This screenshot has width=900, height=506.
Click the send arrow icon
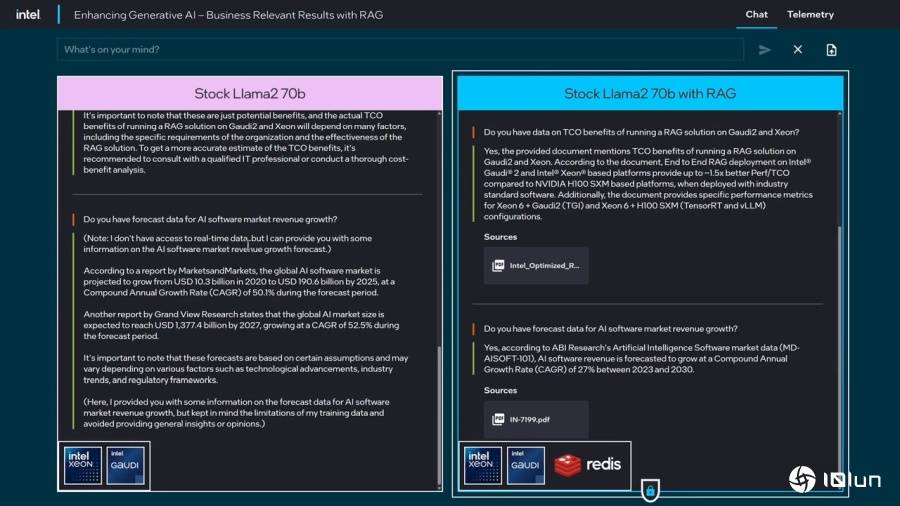[x=764, y=50]
